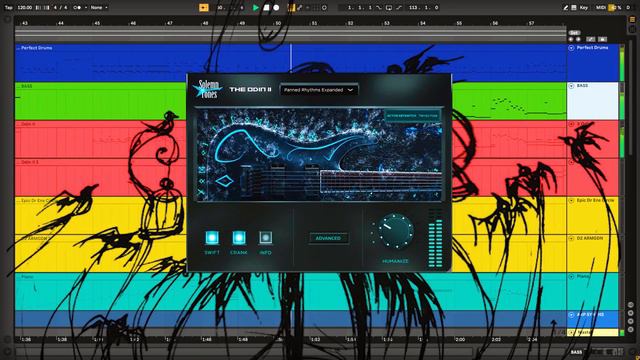Click the 2:00 mark on the time ruler
The width and height of the screenshot is (640, 360).
460,339
